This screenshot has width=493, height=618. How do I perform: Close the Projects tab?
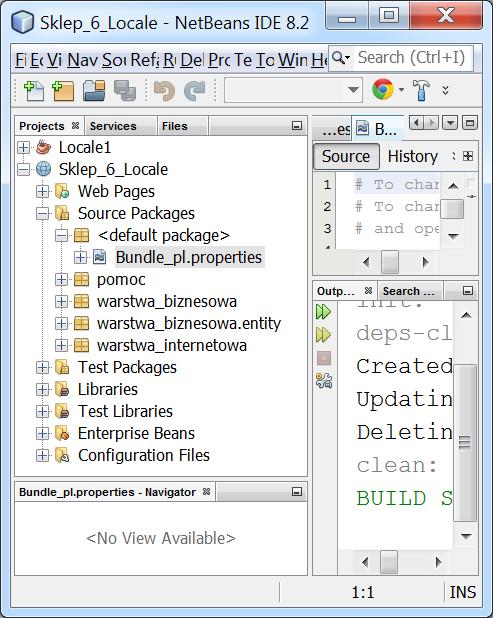[75, 126]
